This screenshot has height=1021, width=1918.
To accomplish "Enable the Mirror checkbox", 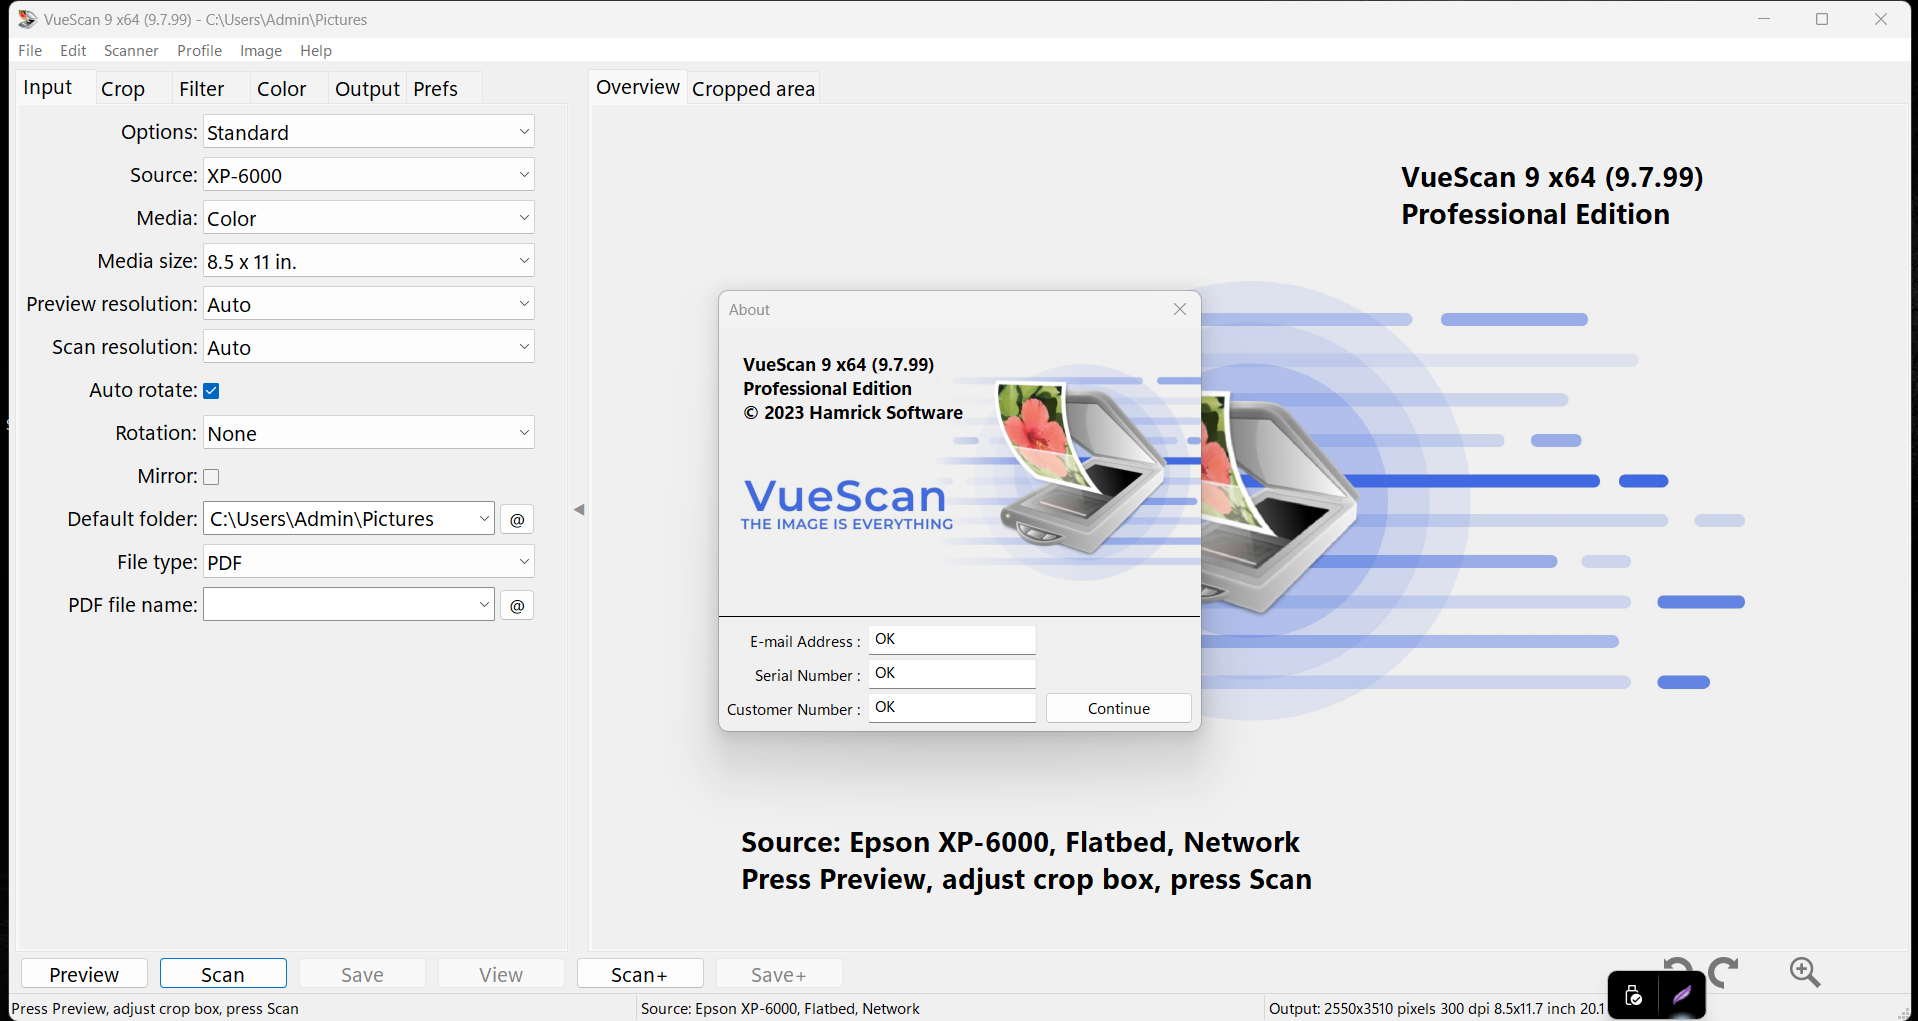I will click(x=211, y=477).
